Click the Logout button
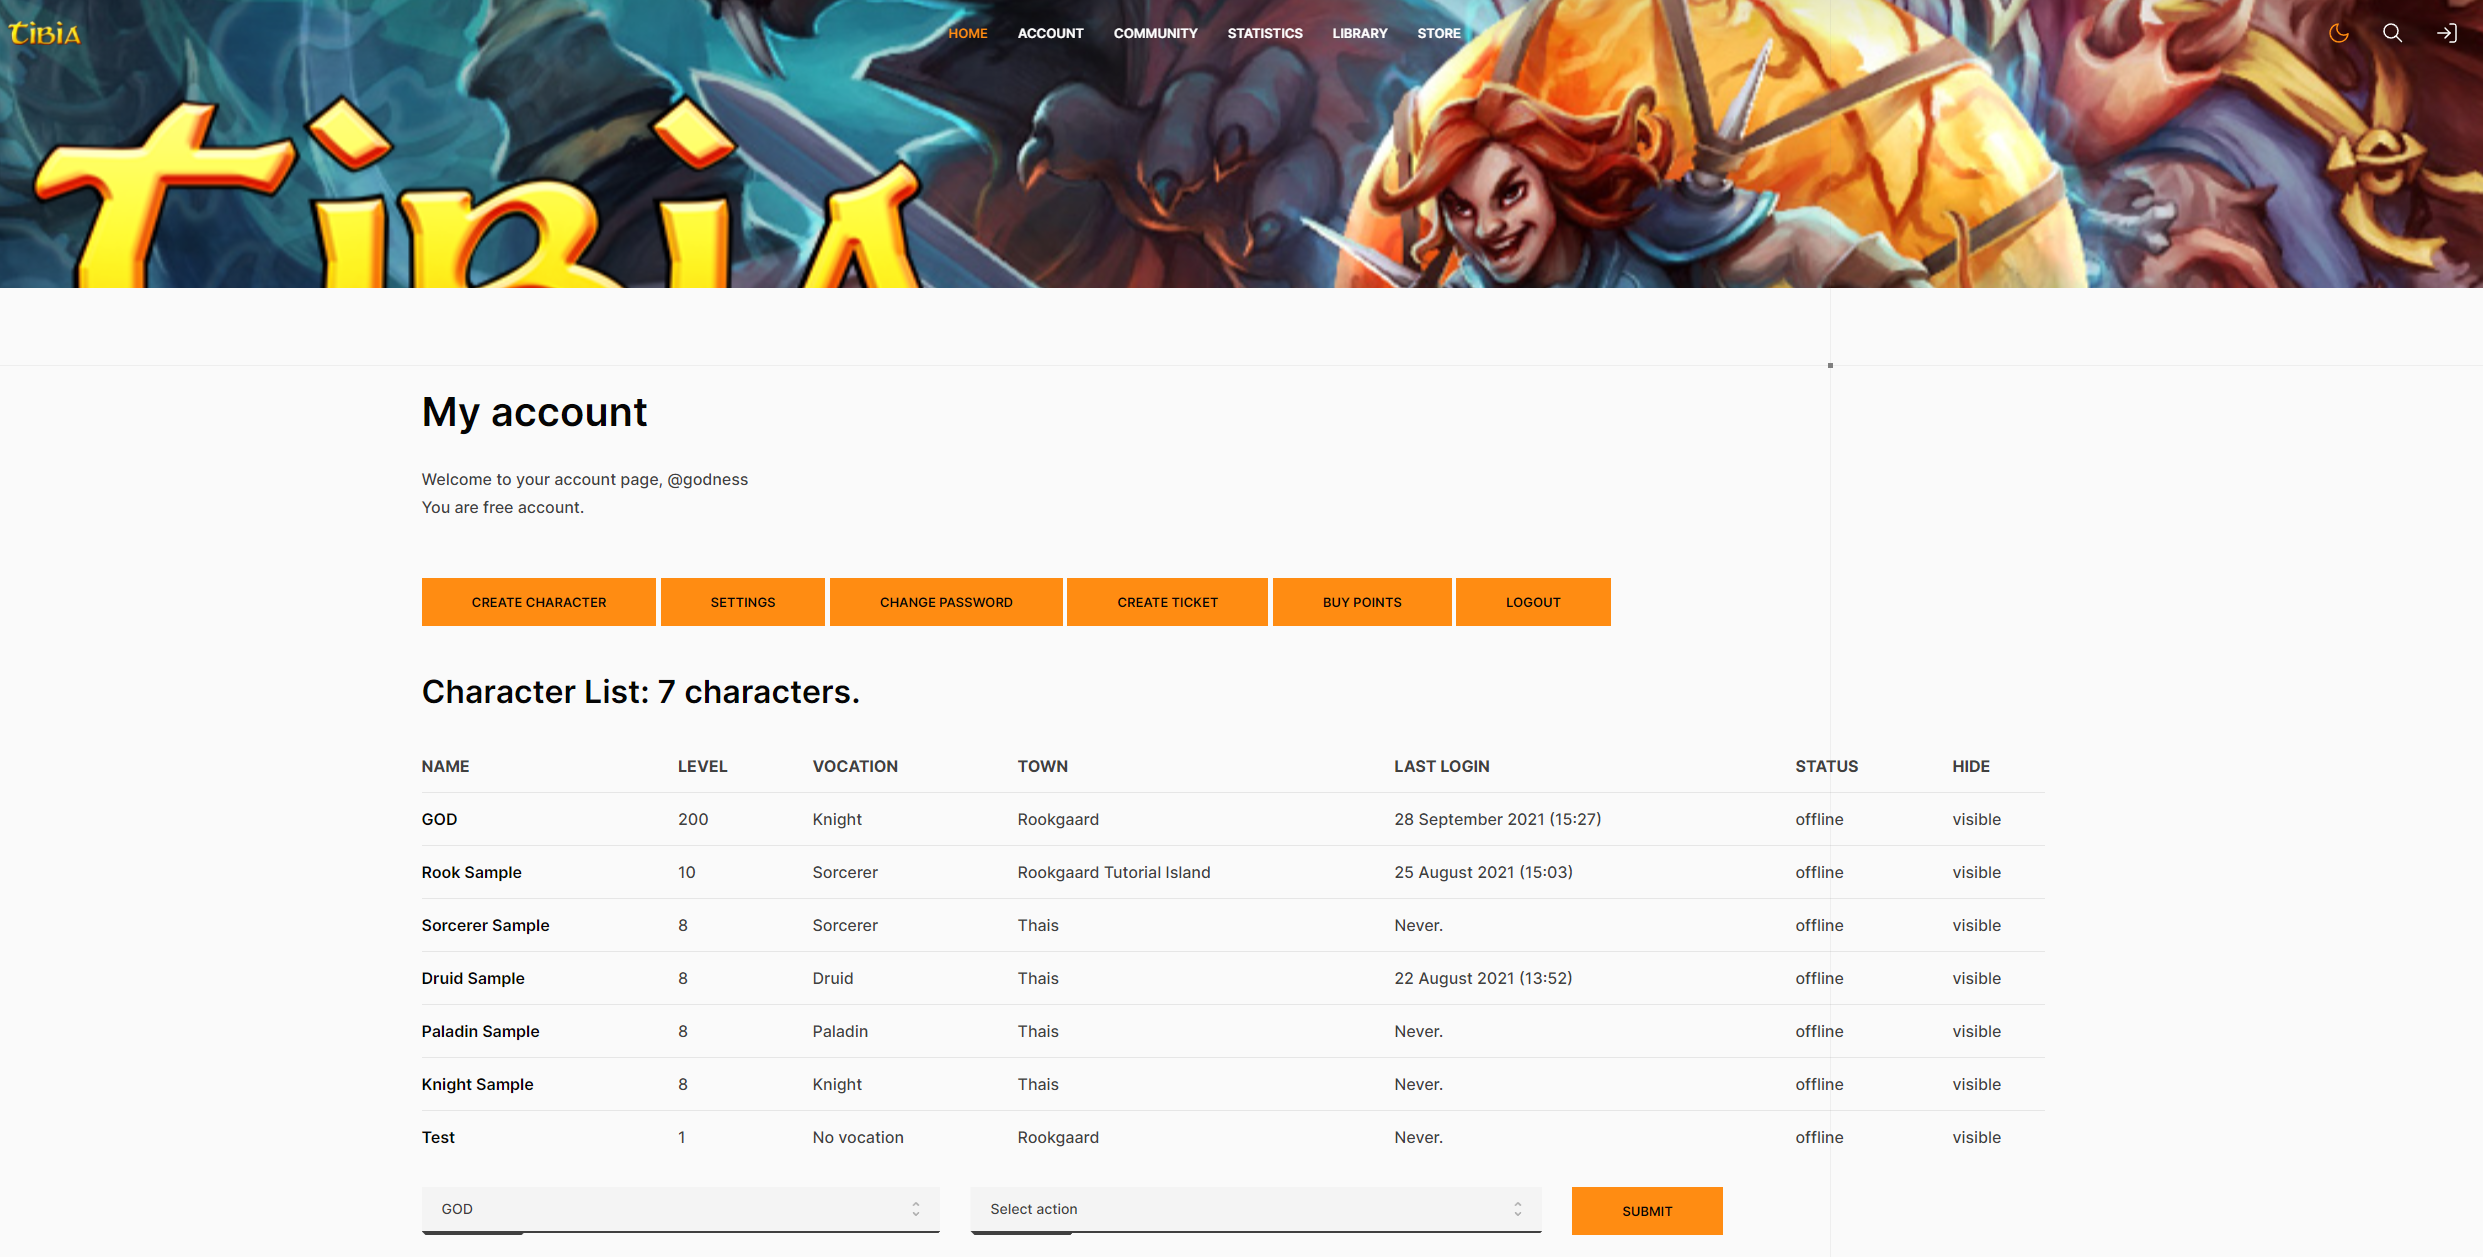2483x1257 pixels. tap(1533, 602)
